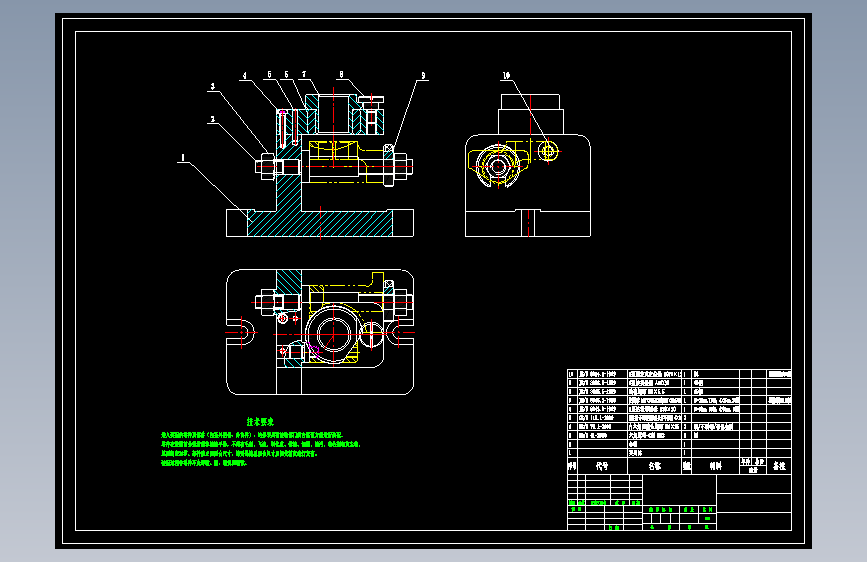The width and height of the screenshot is (867, 562).
Task: Click part balloon number 3 label
Action: [x=212, y=87]
